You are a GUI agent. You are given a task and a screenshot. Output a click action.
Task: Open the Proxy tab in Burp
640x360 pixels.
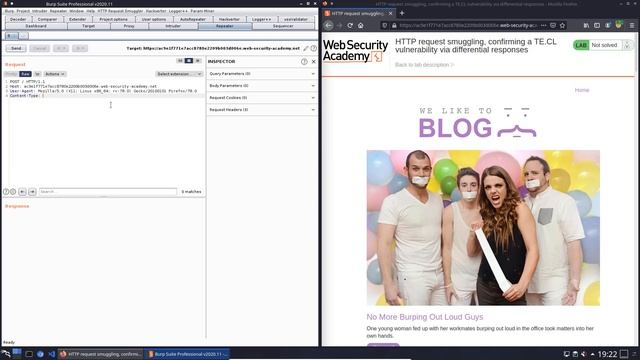click(129, 26)
